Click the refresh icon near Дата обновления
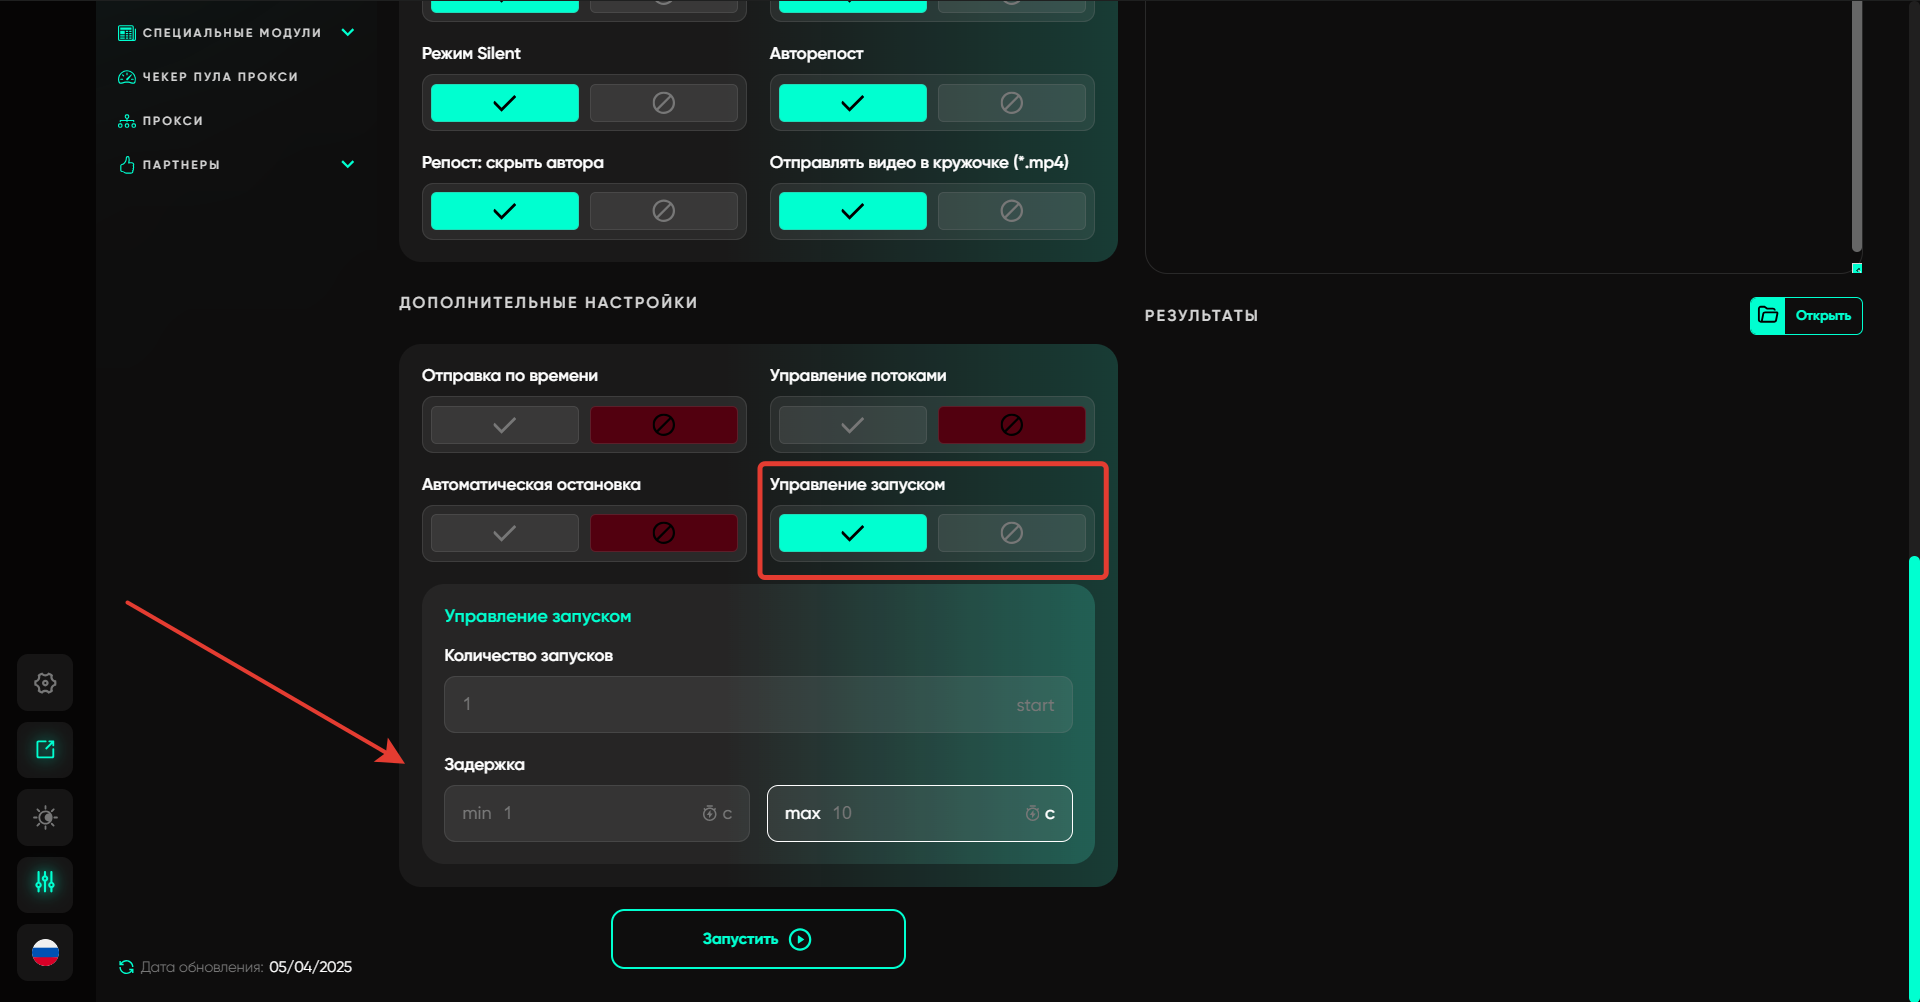 pyautogui.click(x=126, y=967)
